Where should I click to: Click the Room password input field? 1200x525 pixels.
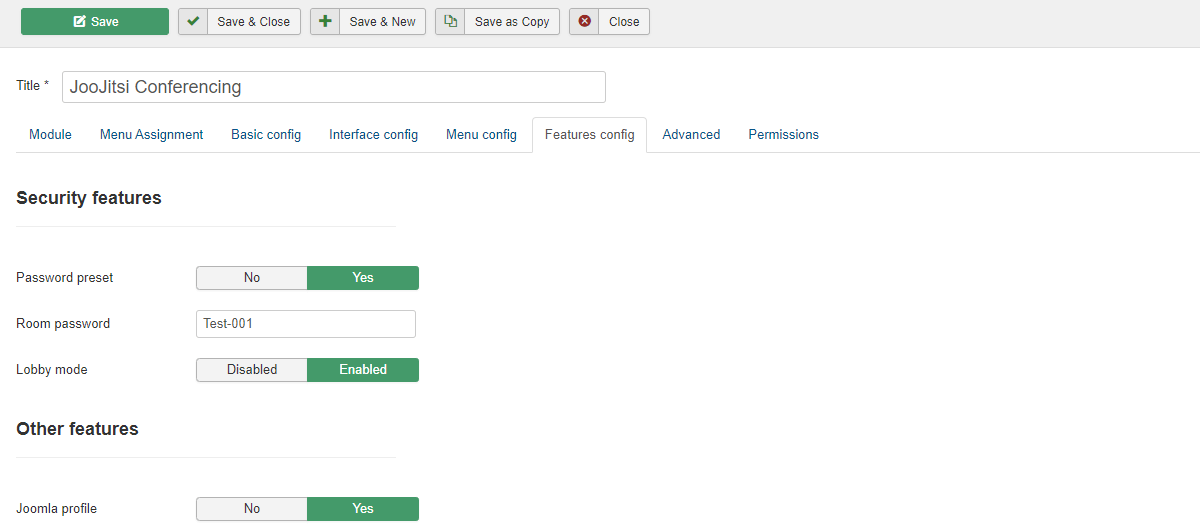click(306, 324)
